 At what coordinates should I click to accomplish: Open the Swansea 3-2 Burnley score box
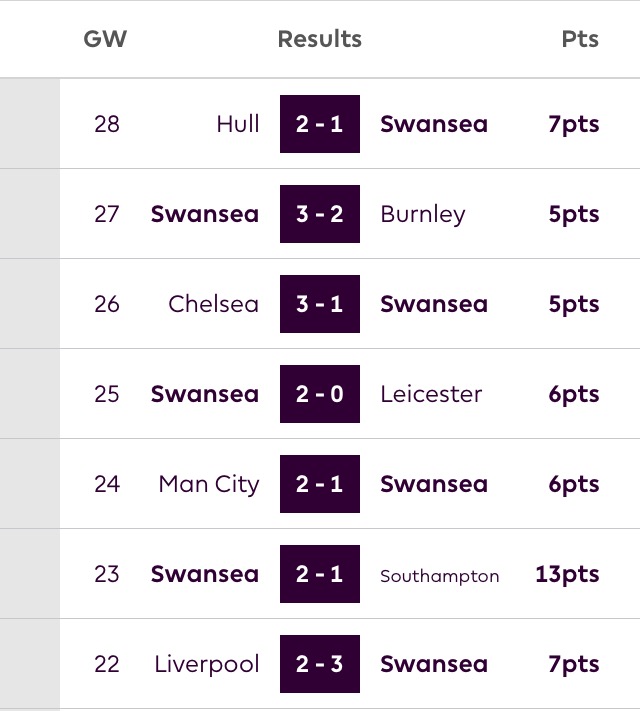320,214
